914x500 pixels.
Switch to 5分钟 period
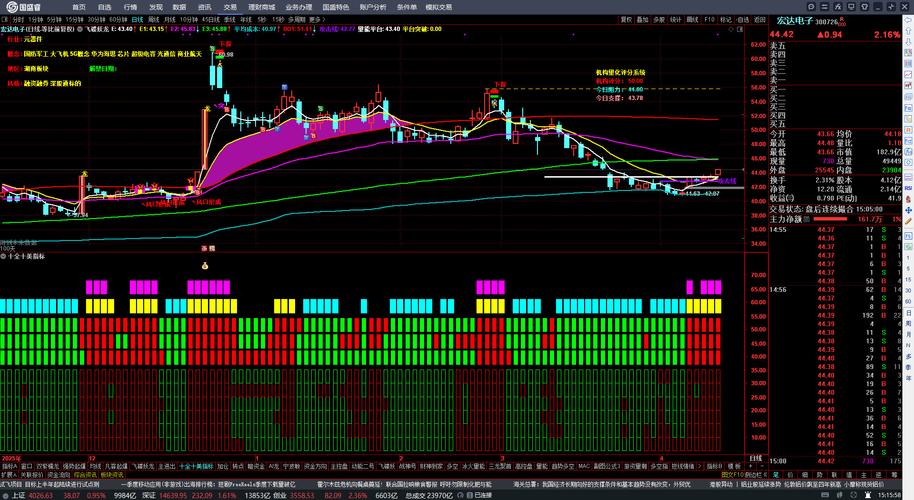54,19
